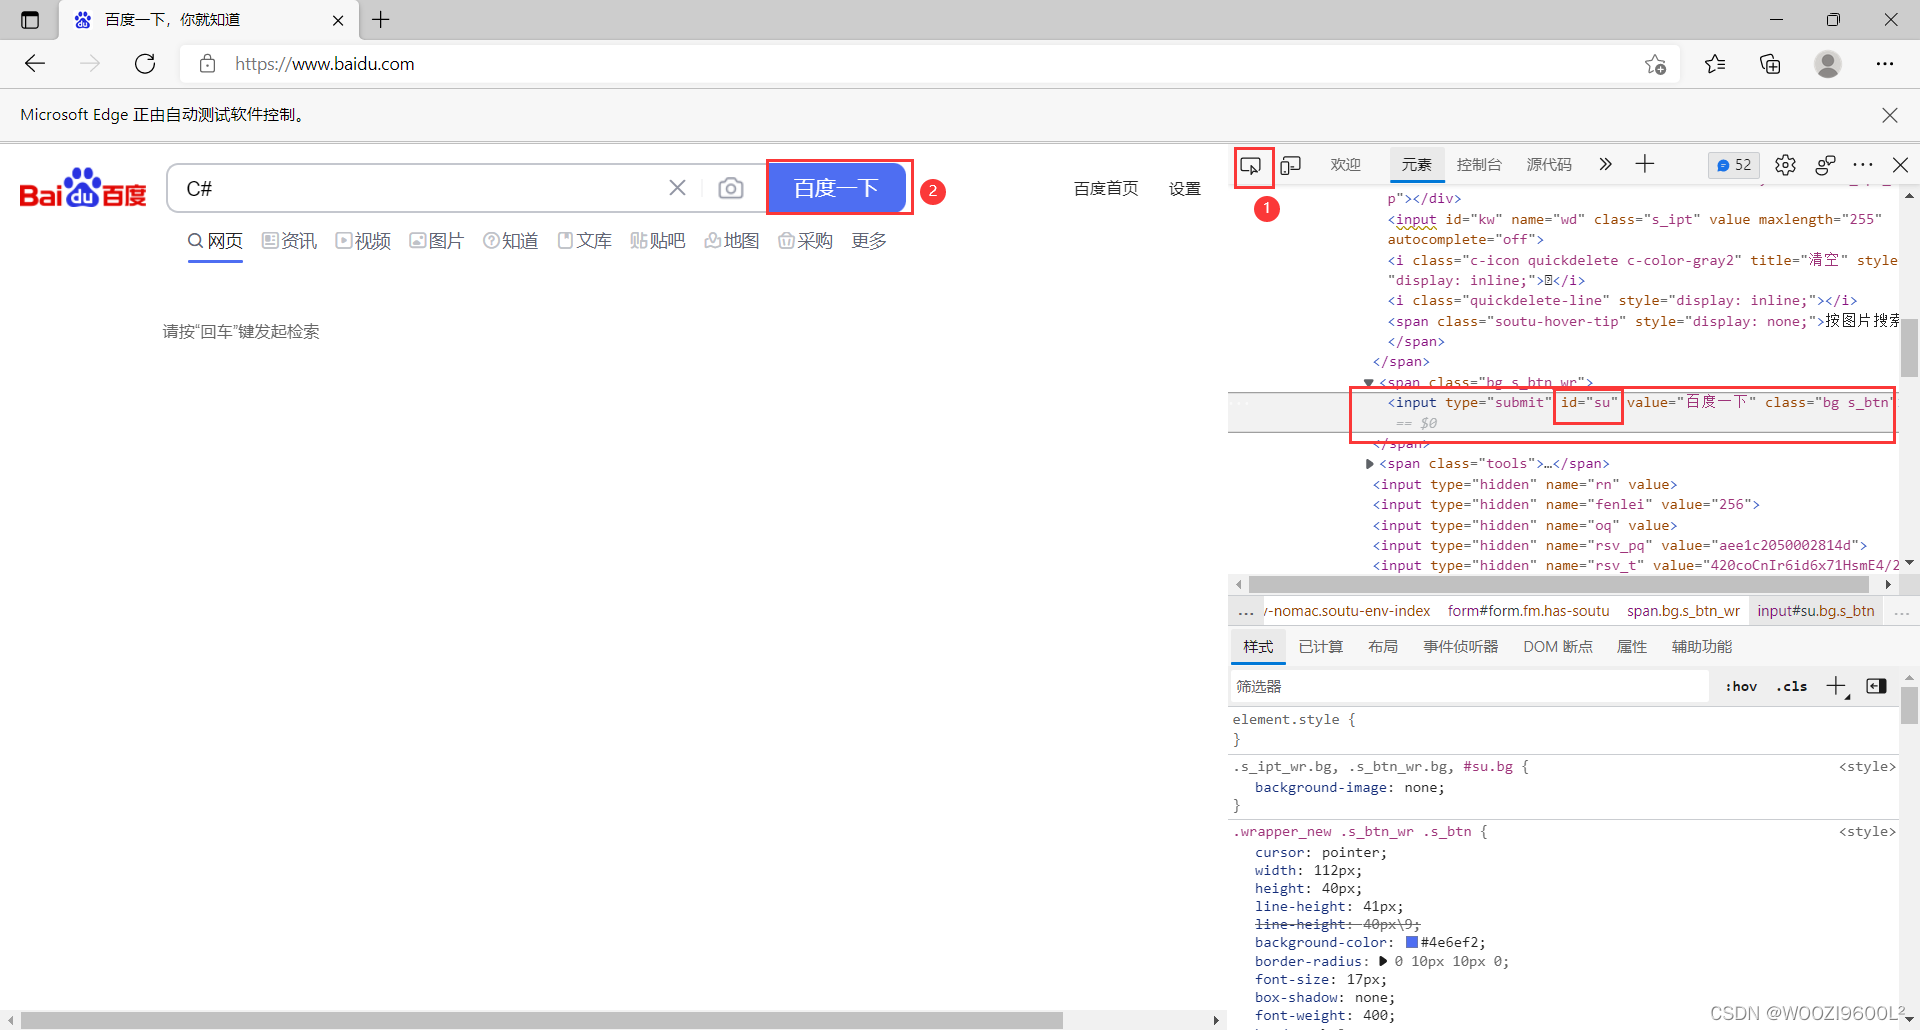This screenshot has width=1920, height=1030.
Task: Click the 百度一下 search button
Action: pyautogui.click(x=836, y=188)
